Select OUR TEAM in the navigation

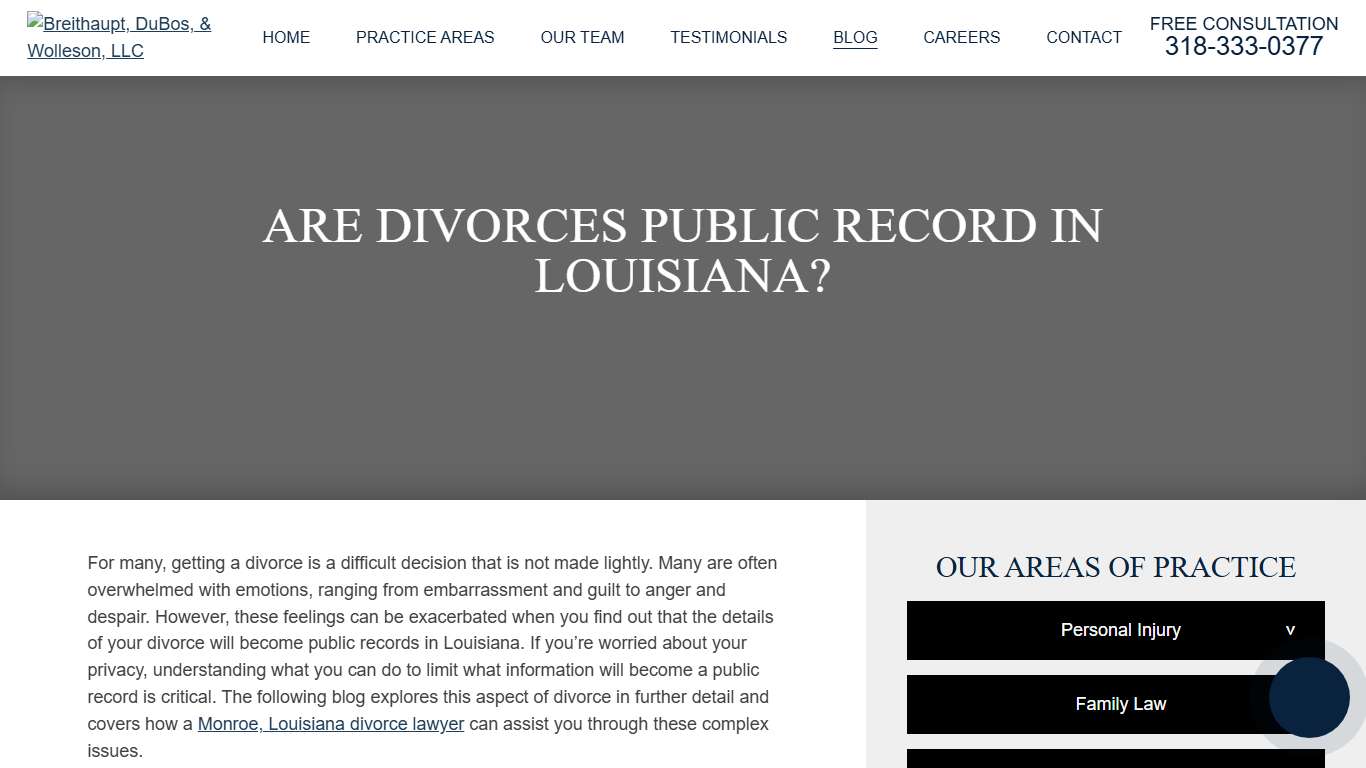582,37
